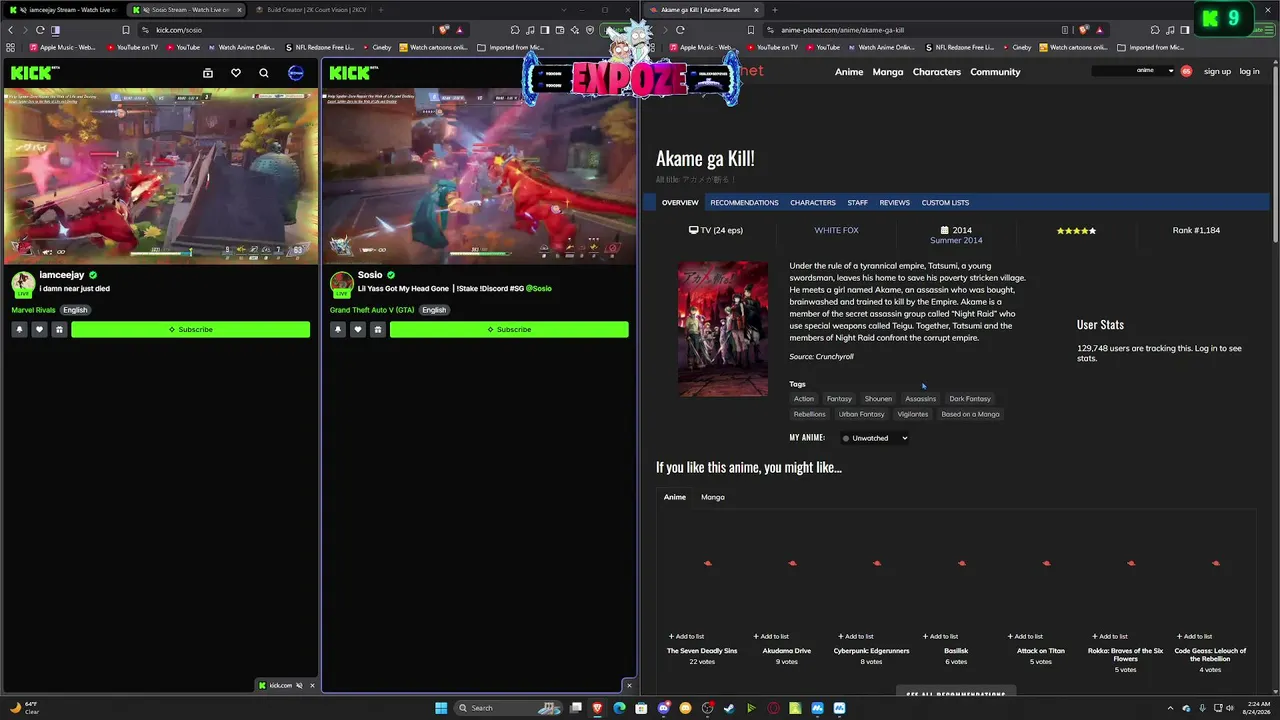Unmute the kick.com split-view tab at bottom
This screenshot has width=1280, height=720.
tap(299, 686)
